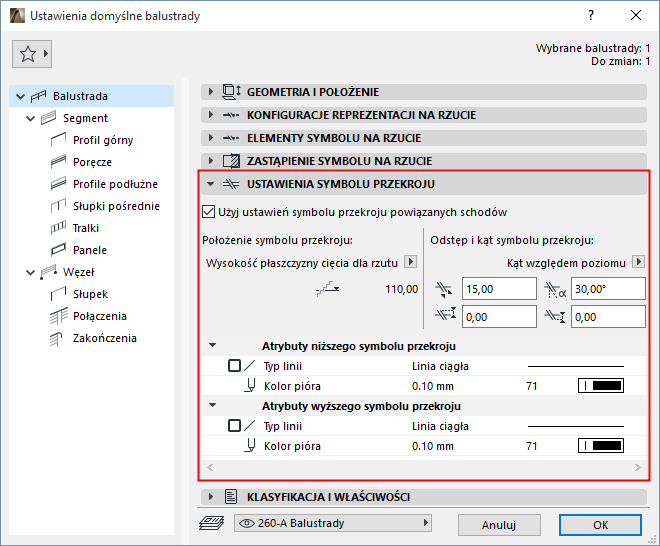
Task: Collapse the Węzeł tree node
Action: tap(30, 272)
